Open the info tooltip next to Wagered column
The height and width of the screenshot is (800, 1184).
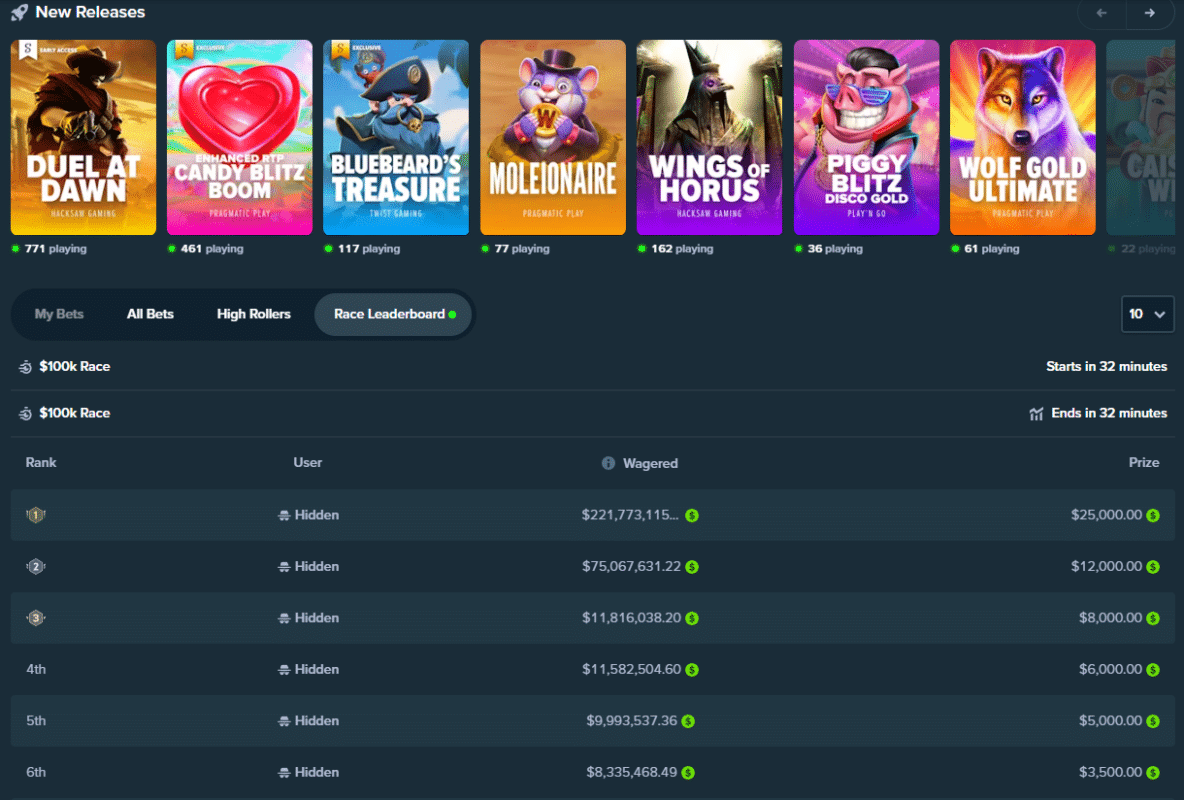(608, 463)
